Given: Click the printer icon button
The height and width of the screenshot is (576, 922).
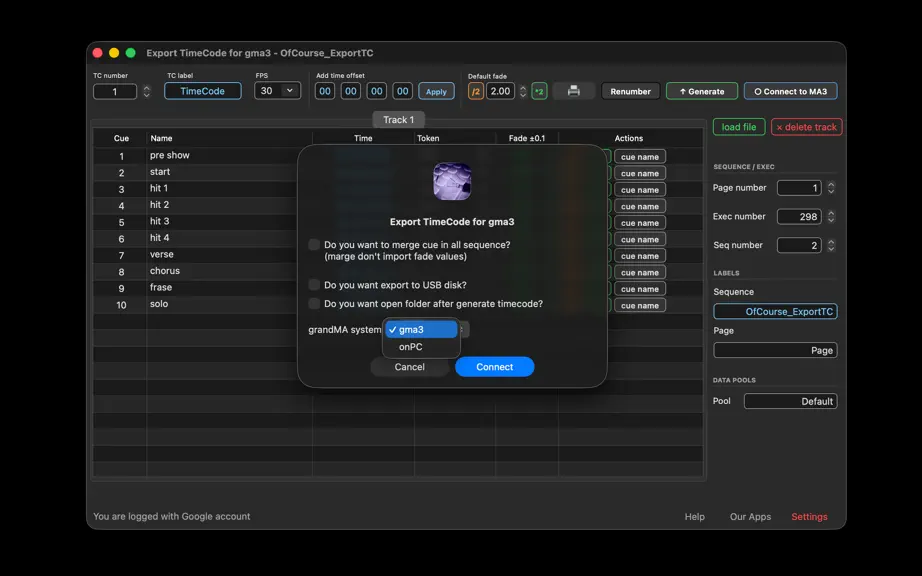Looking at the screenshot, I should coord(573,91).
